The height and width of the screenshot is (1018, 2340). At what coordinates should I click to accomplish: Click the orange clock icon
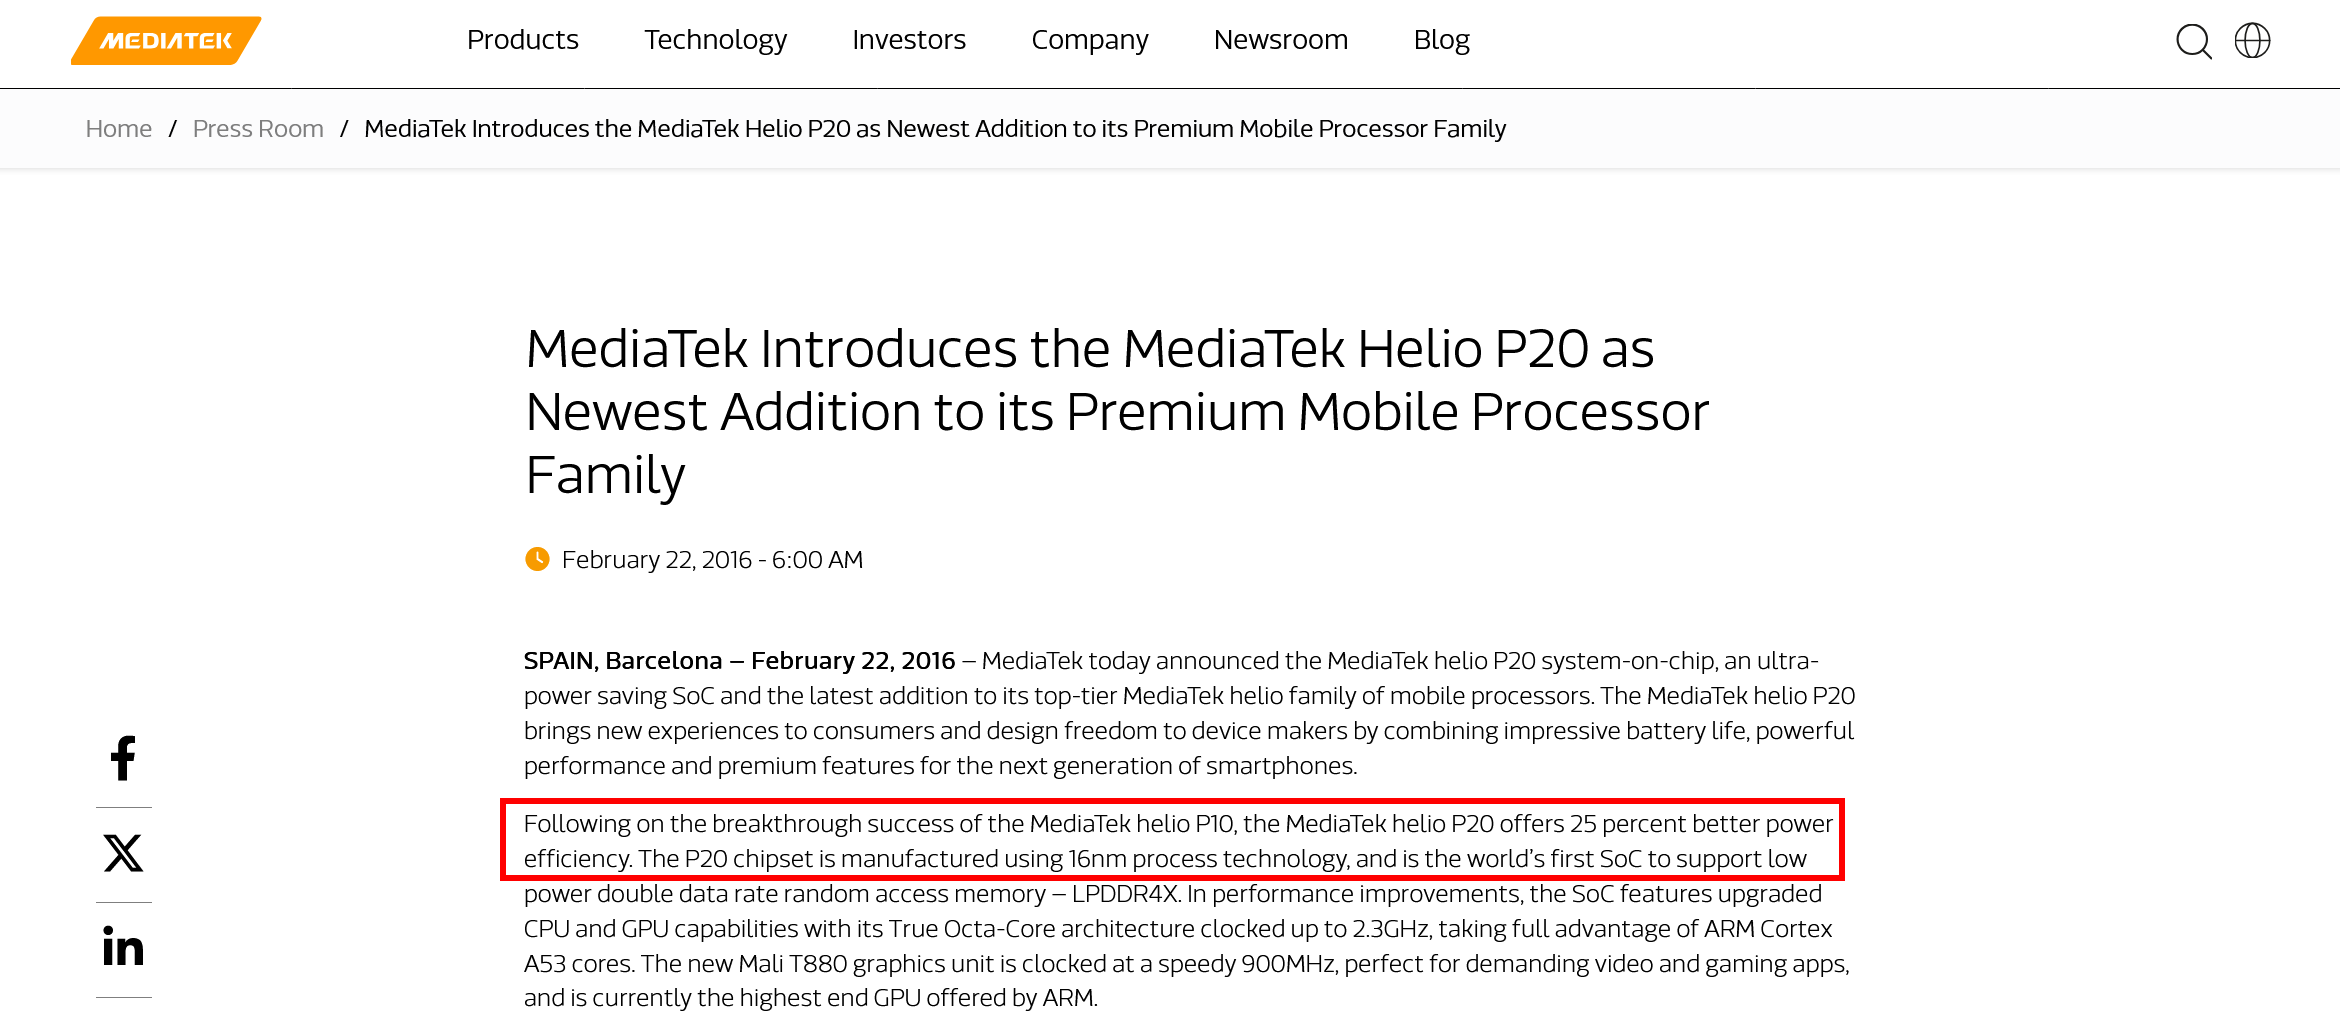pos(537,559)
